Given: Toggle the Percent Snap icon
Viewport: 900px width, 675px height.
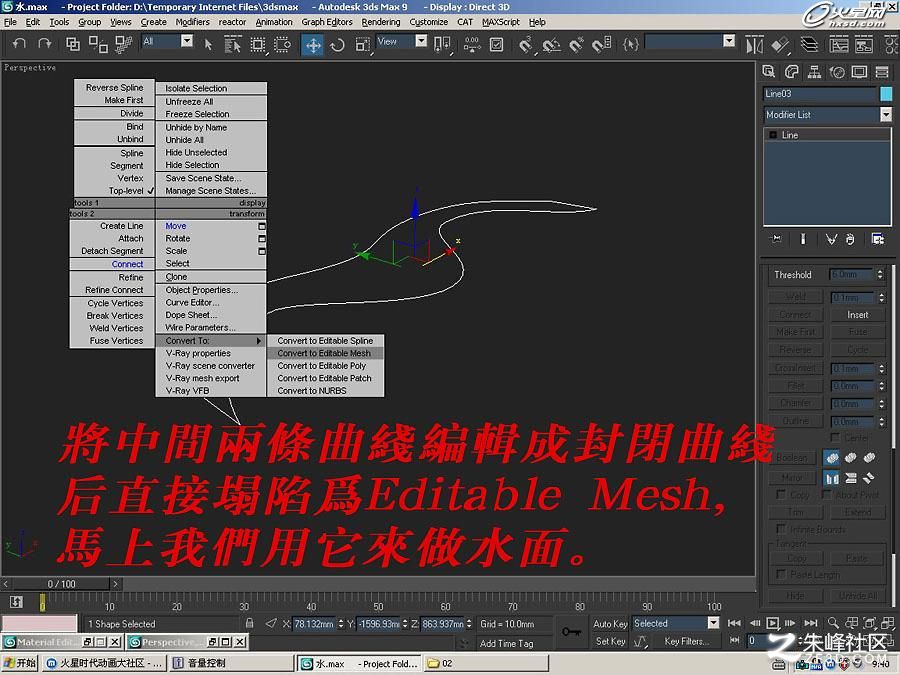Looking at the screenshot, I should point(576,44).
